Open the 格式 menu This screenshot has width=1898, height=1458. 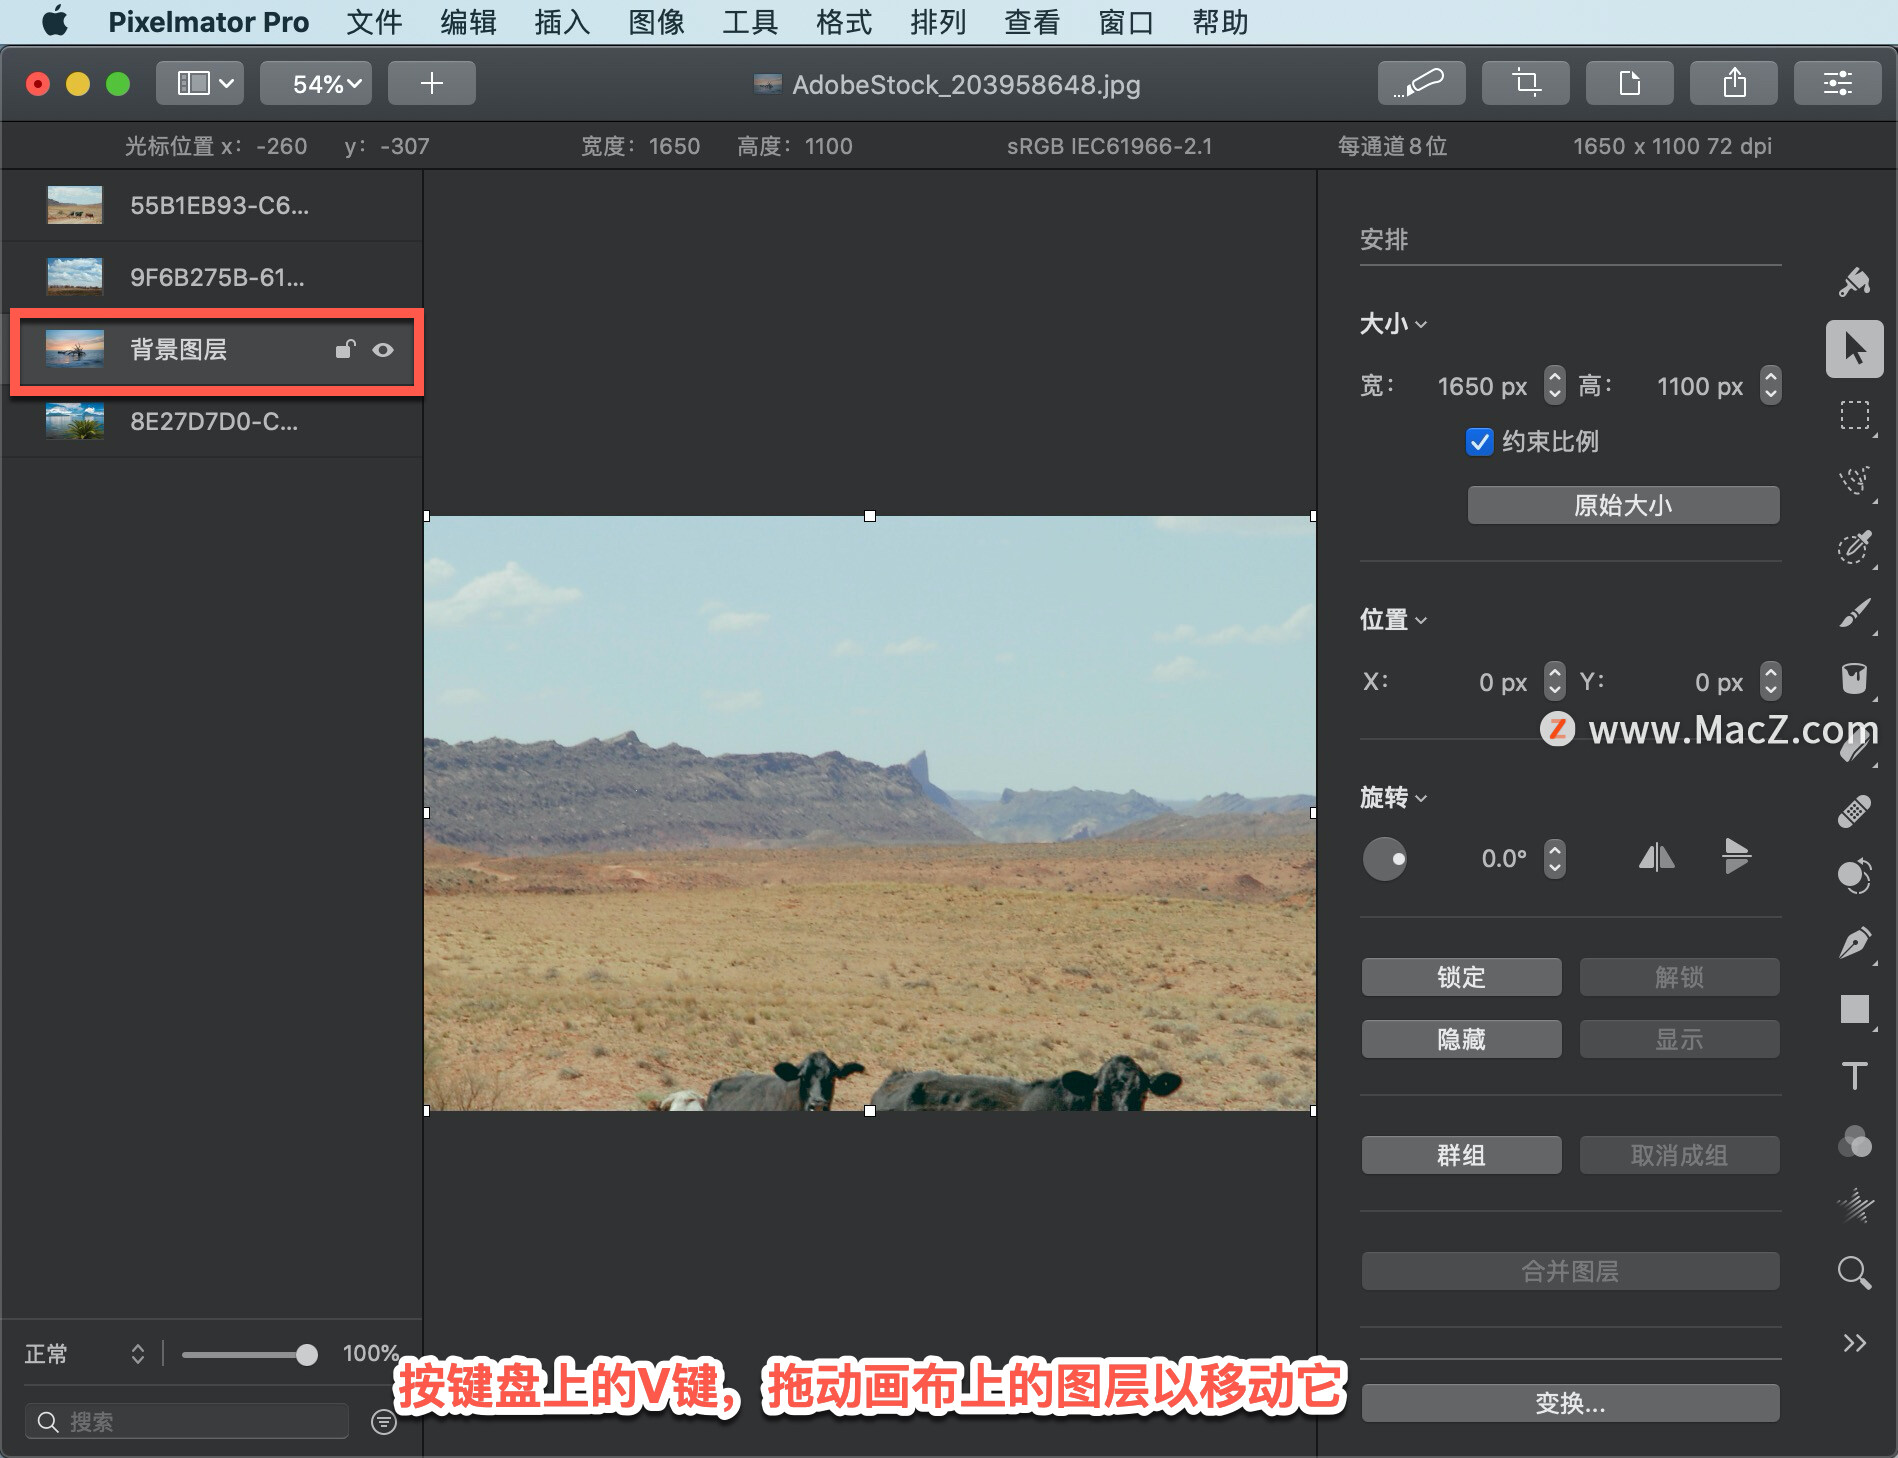pyautogui.click(x=844, y=22)
